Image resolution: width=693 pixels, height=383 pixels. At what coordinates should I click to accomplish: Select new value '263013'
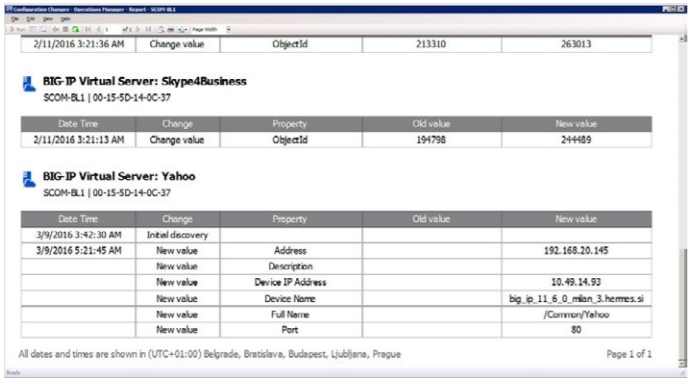tap(576, 44)
